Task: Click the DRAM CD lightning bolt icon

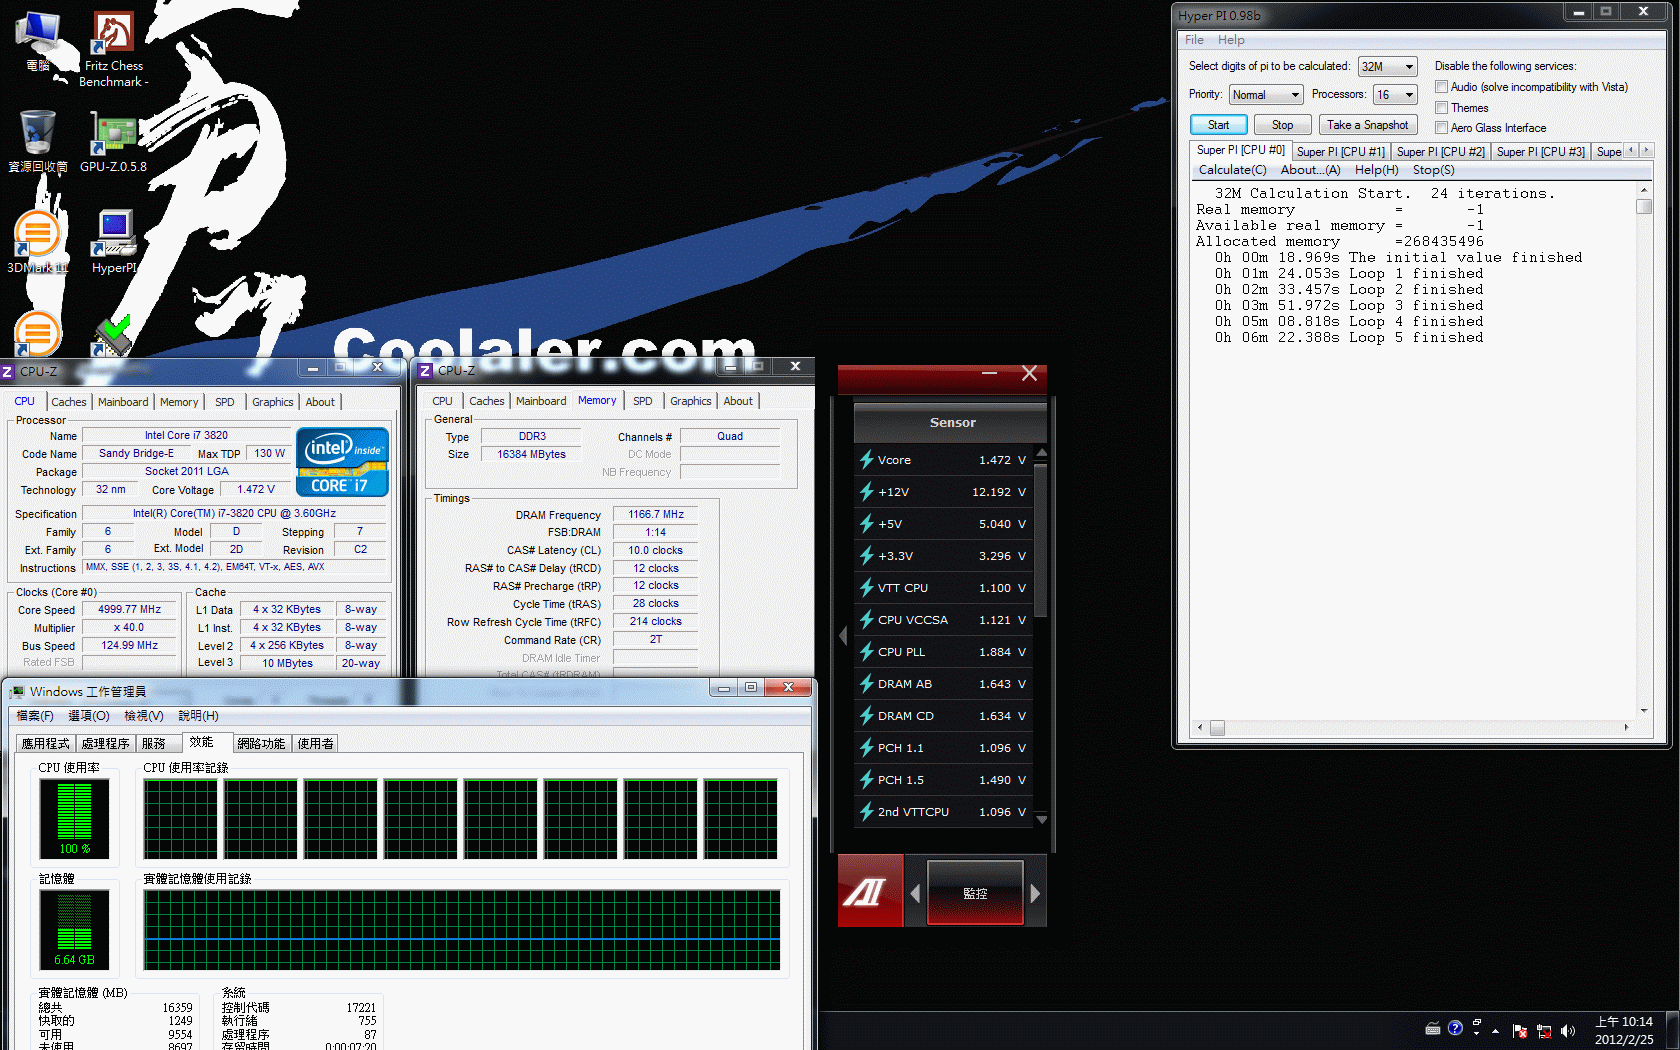Action: pyautogui.click(x=866, y=716)
